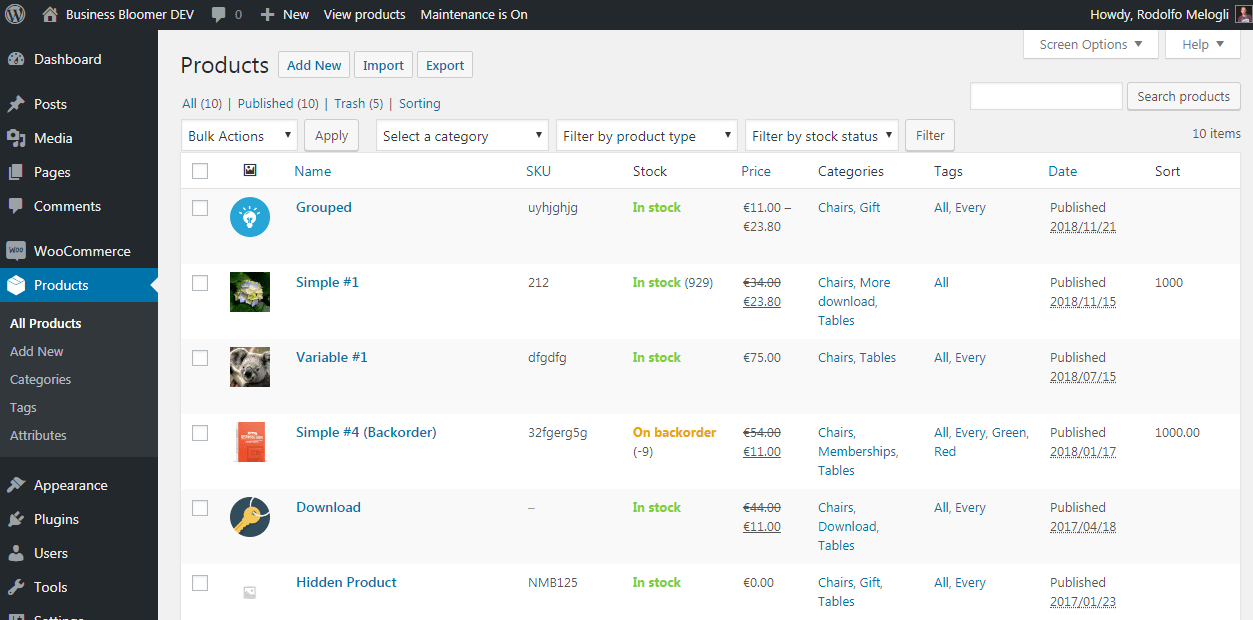Open the comments bubble icon in admin bar
The image size is (1253, 620).
pyautogui.click(x=218, y=15)
